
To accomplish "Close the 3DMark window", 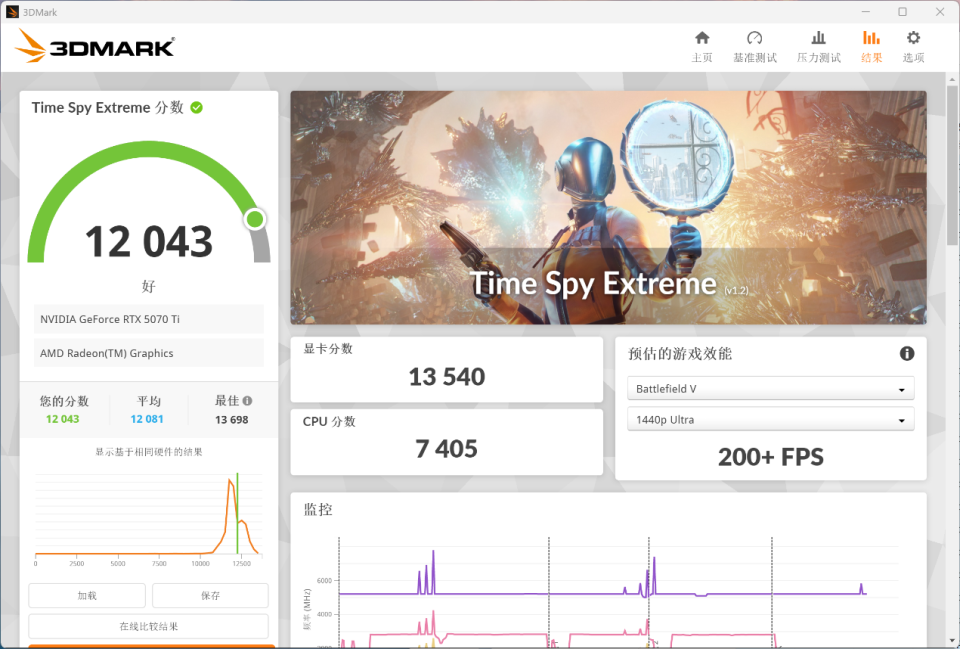I will tap(940, 12).
